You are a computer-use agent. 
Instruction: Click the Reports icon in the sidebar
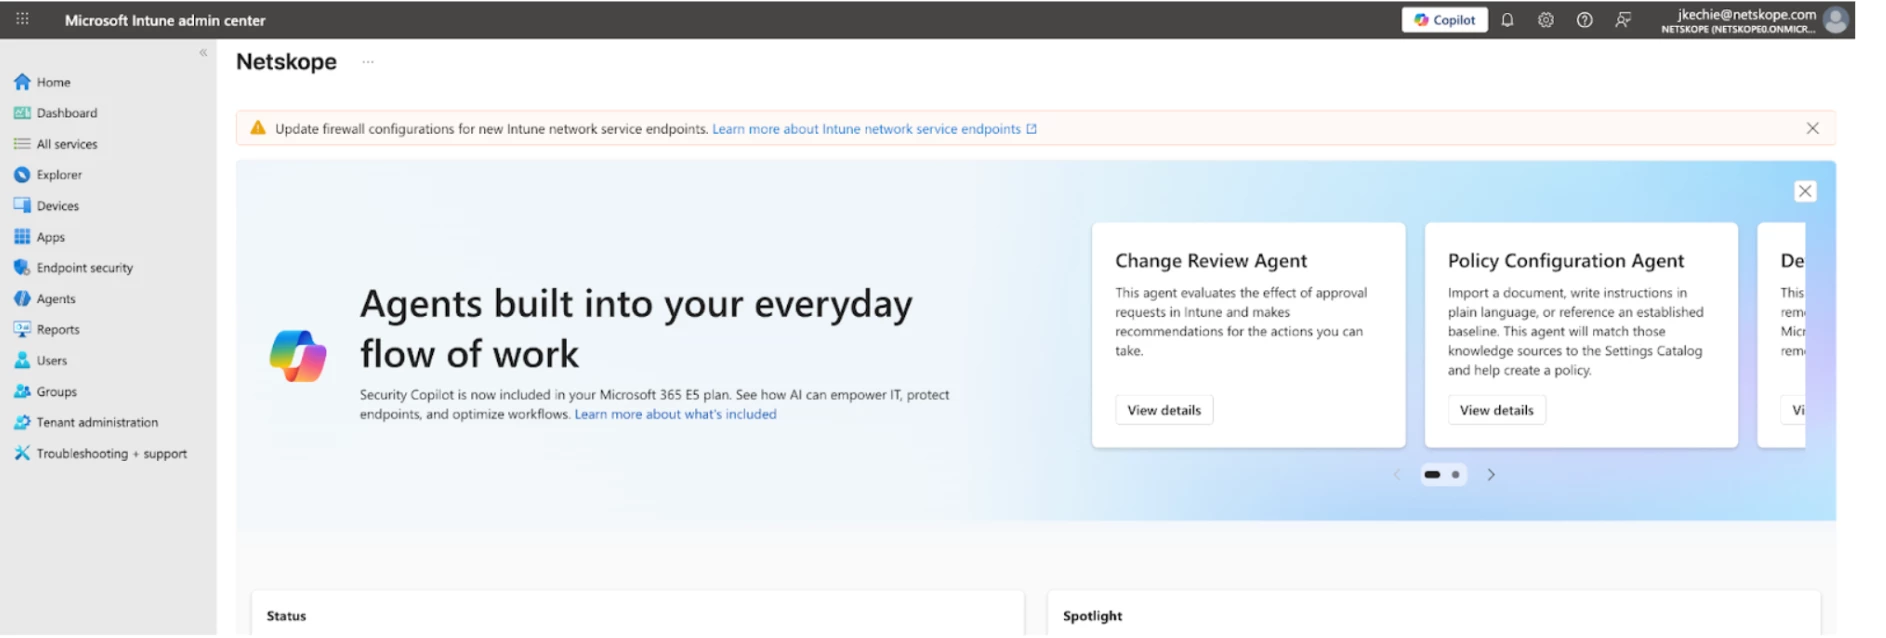point(22,329)
